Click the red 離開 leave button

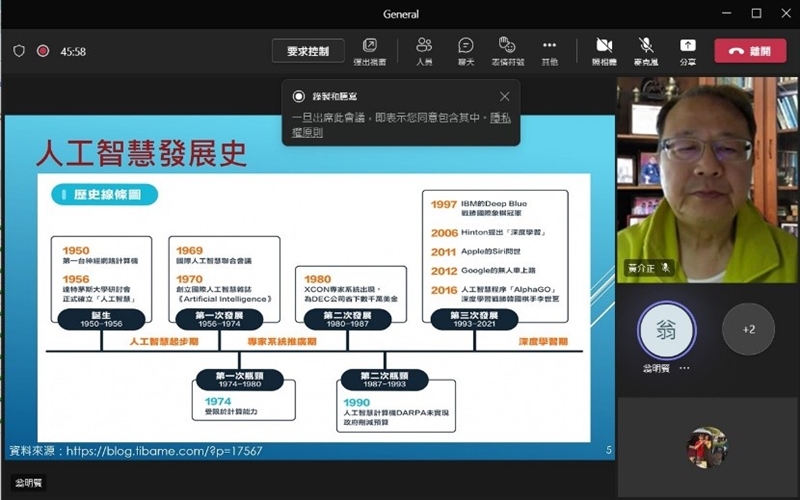[x=749, y=51]
